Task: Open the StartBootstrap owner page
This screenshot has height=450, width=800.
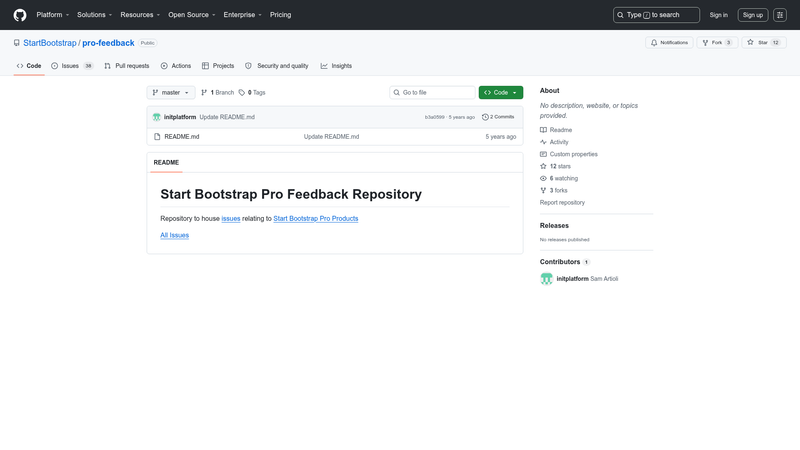Action: [49, 43]
